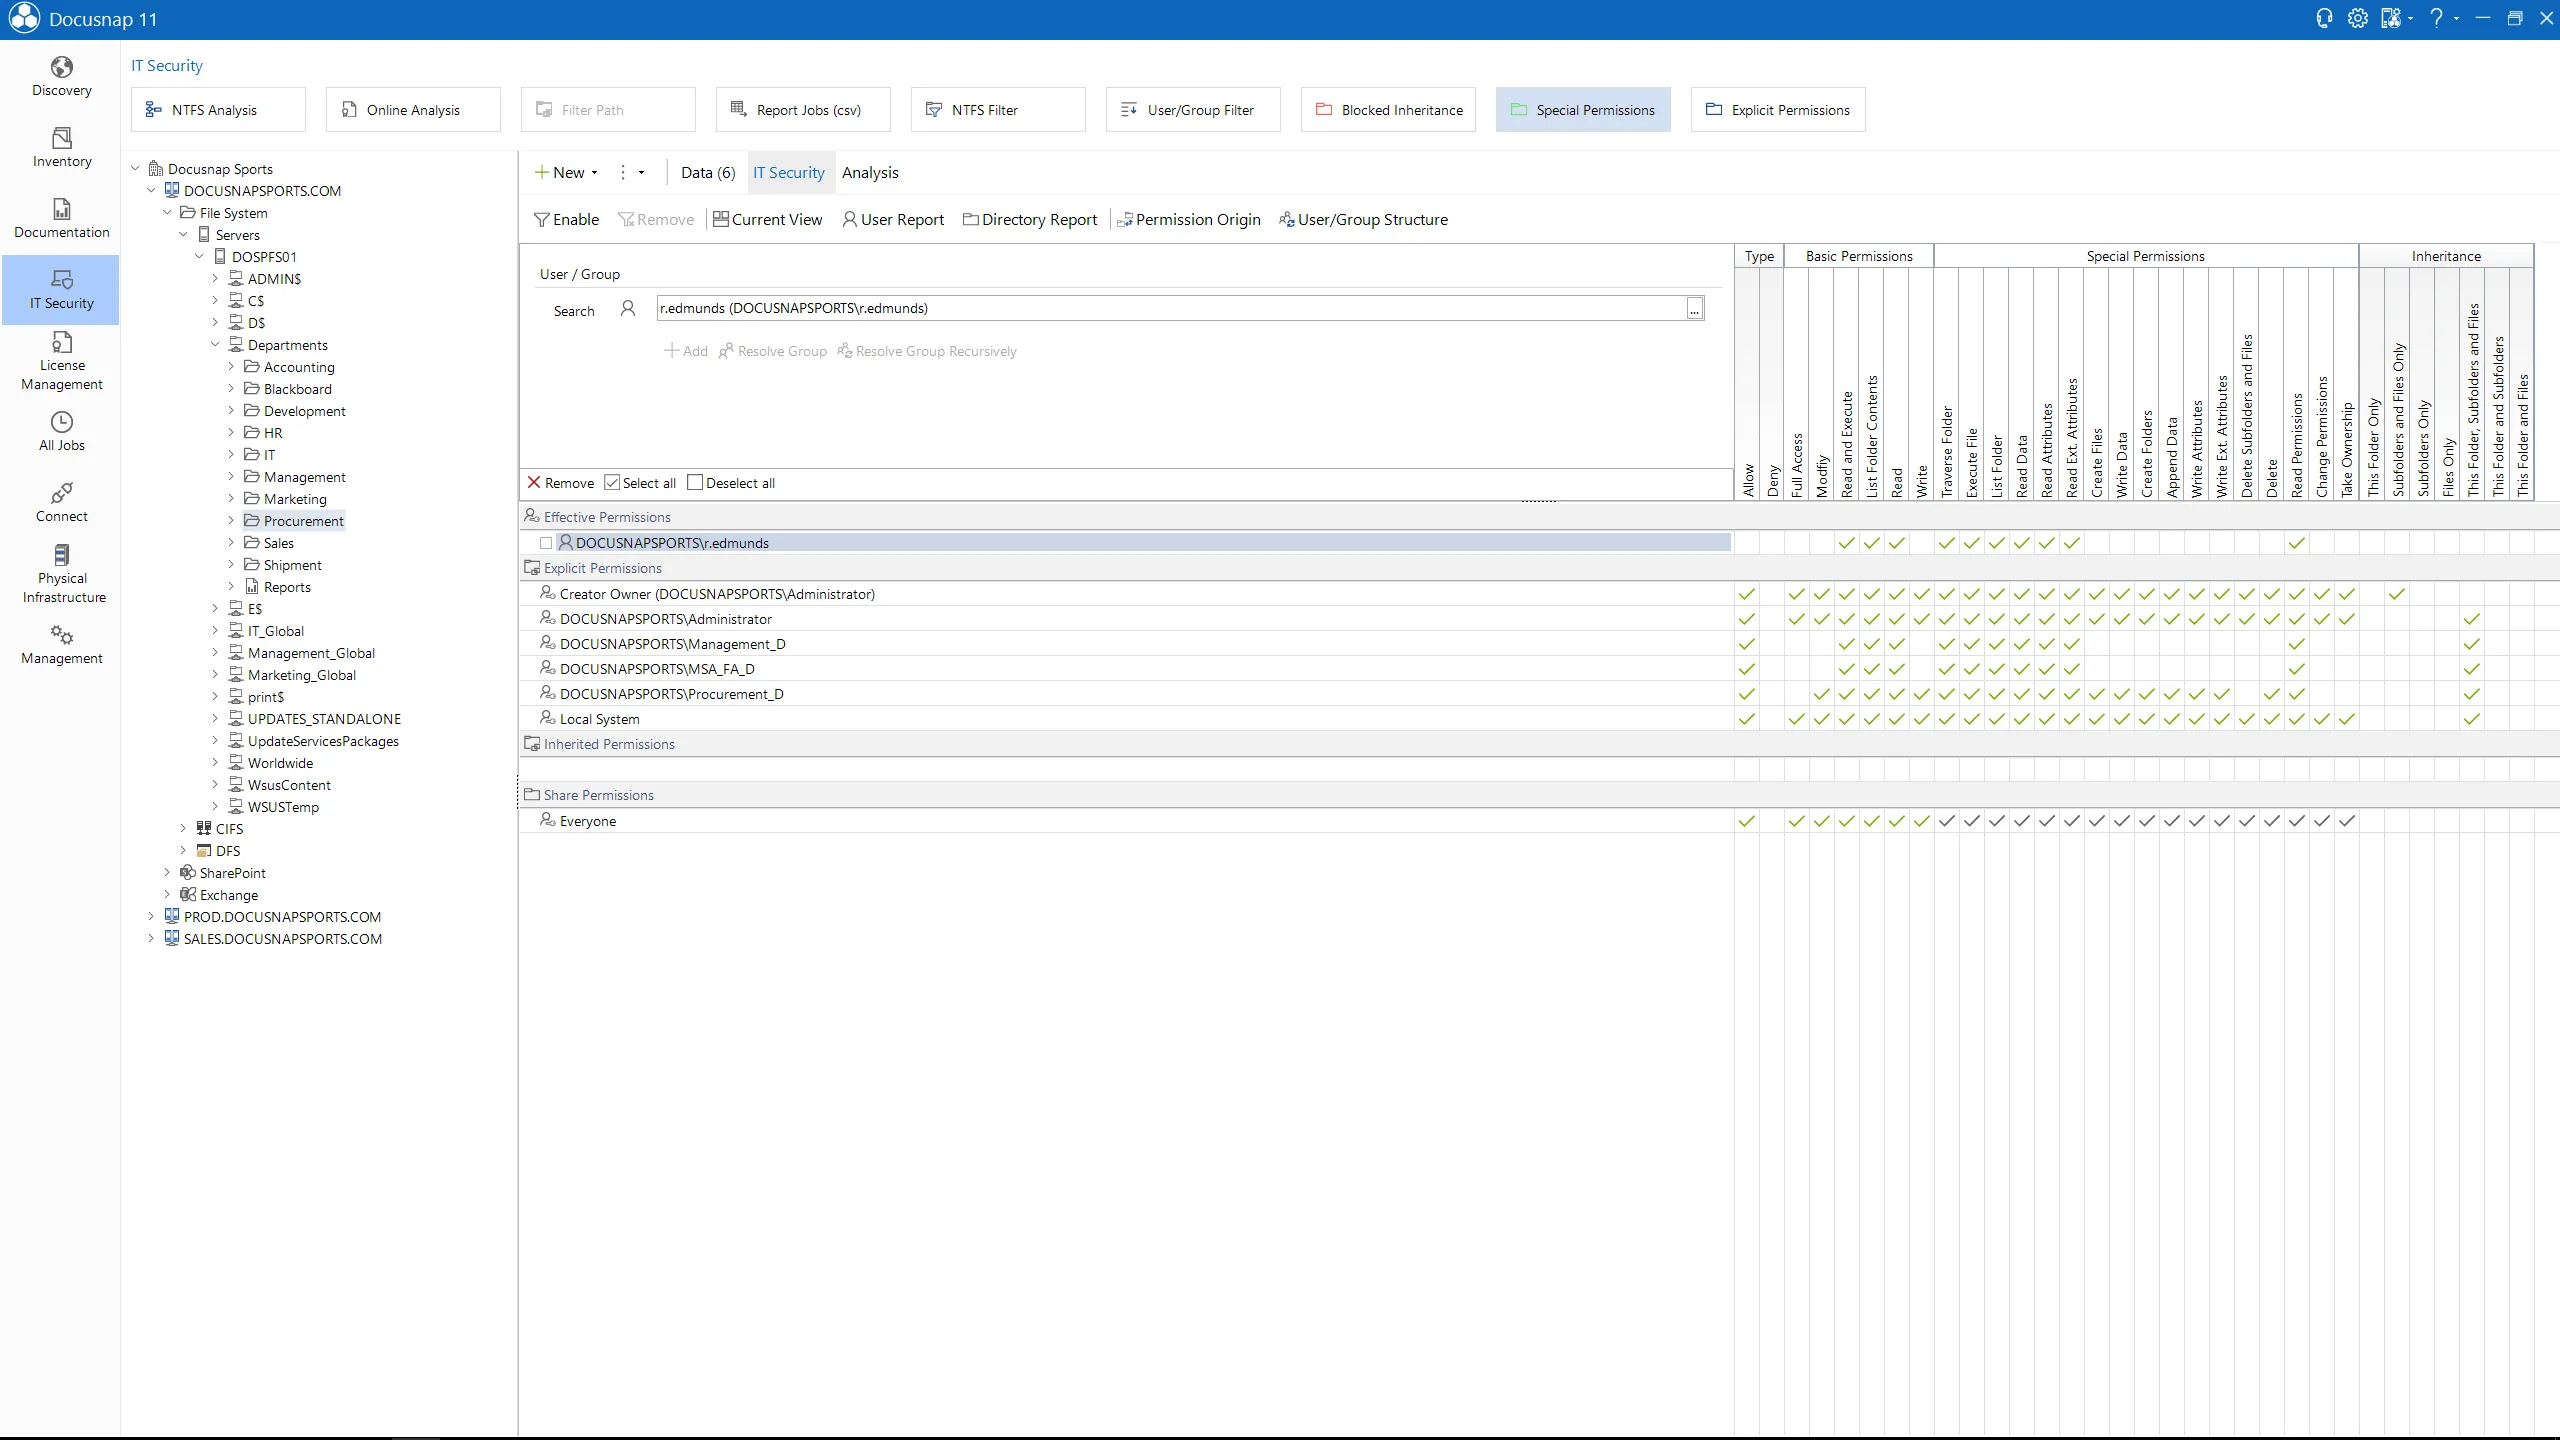This screenshot has height=1440, width=2560.
Task: Select the IT Security tab
Action: [x=789, y=173]
